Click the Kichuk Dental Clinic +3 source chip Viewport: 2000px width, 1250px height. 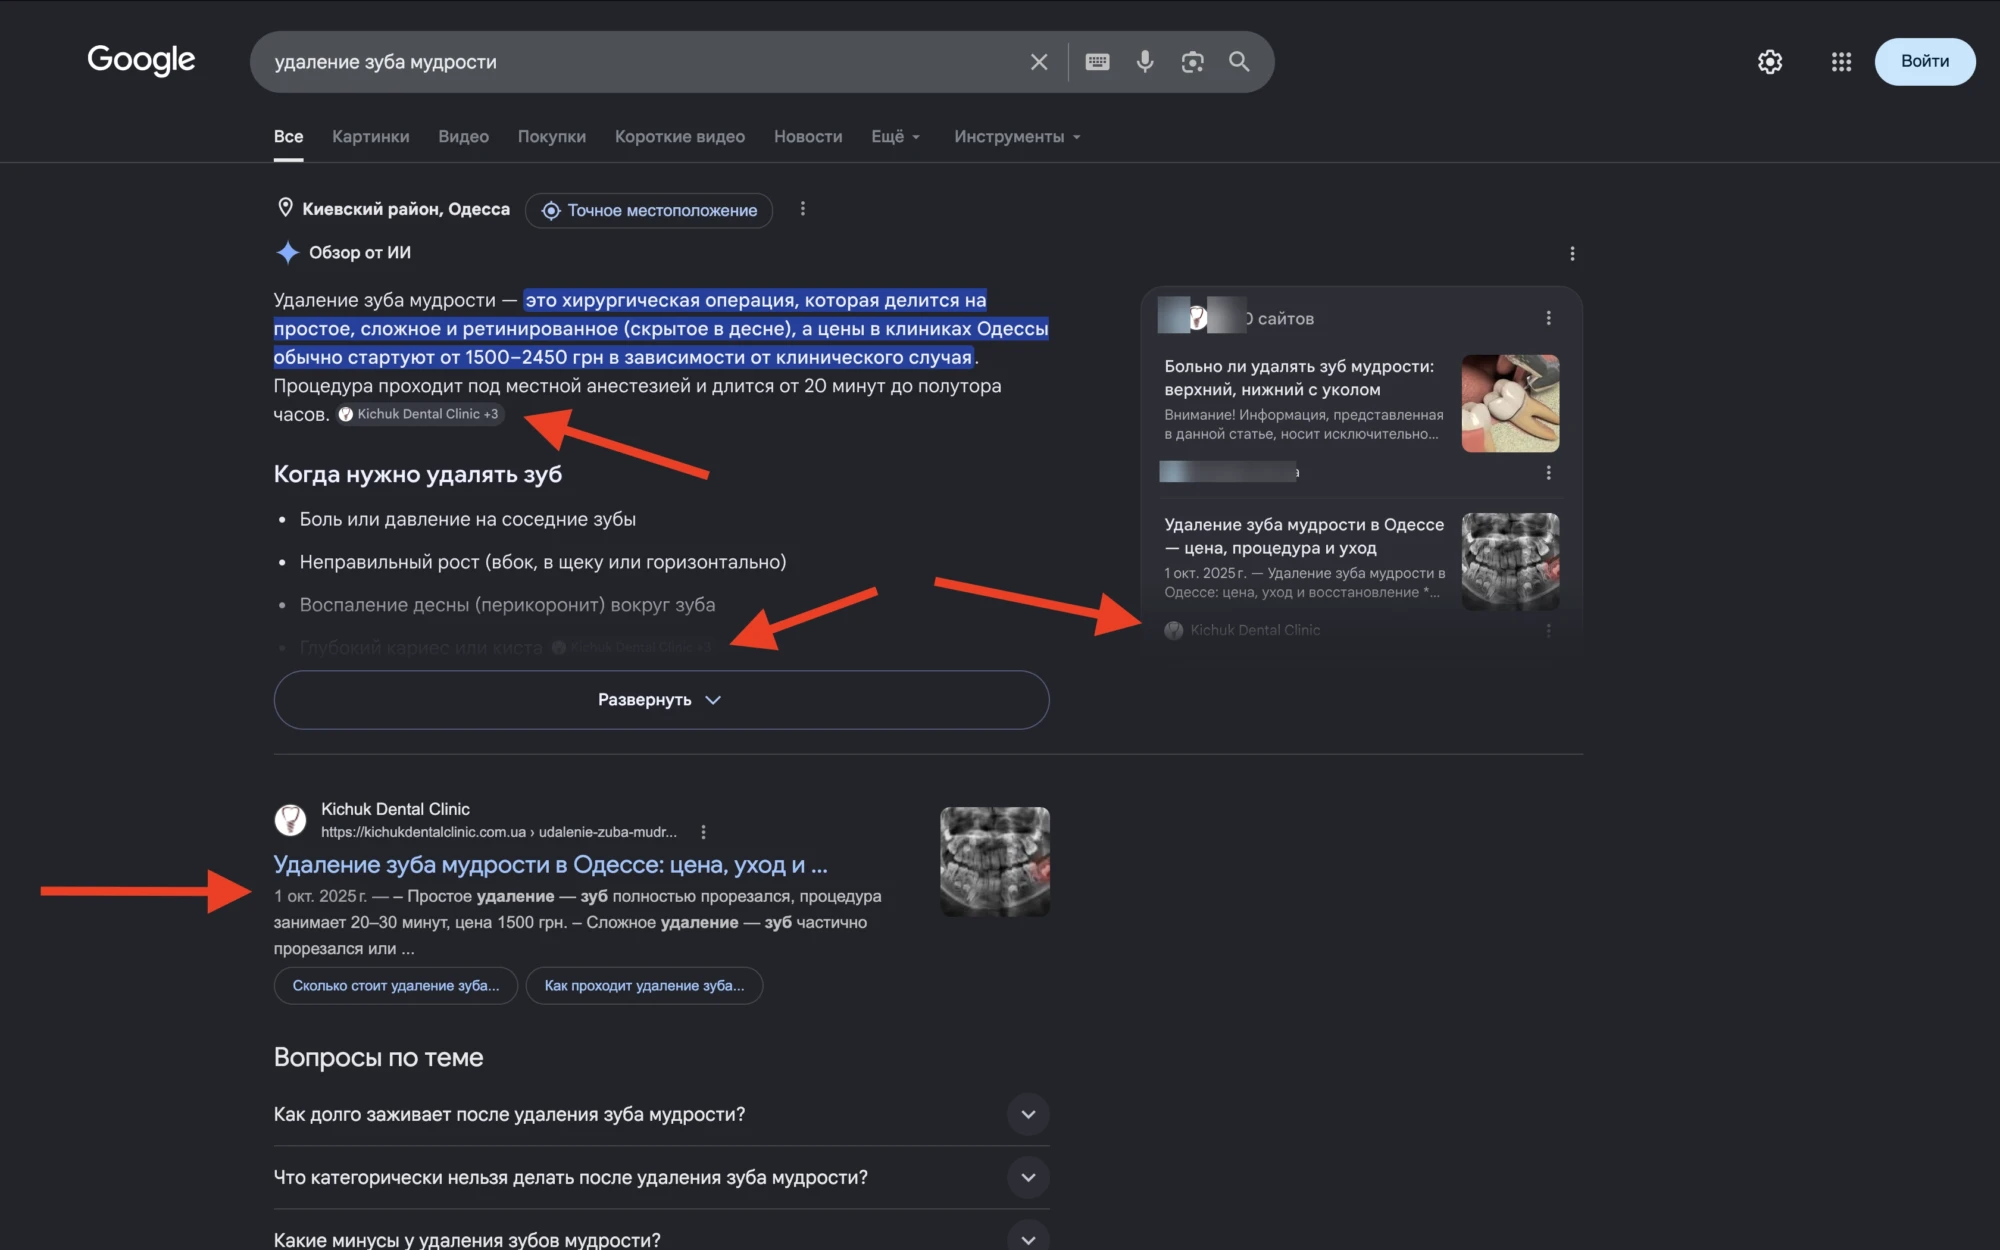coord(419,414)
